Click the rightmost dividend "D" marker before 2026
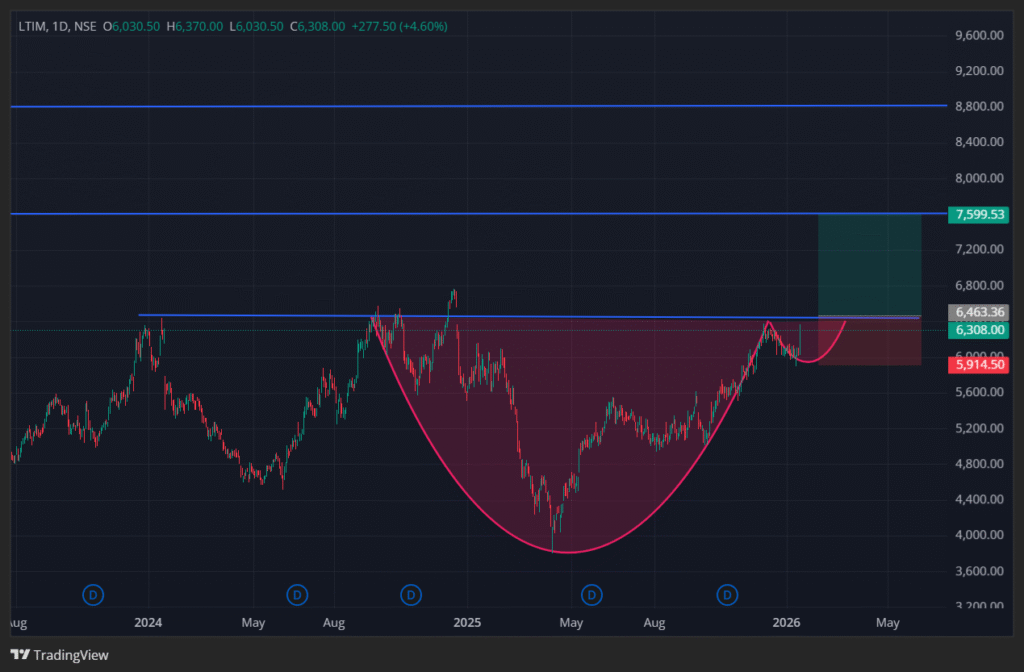Screen dimensions: 1024x672 727,595
